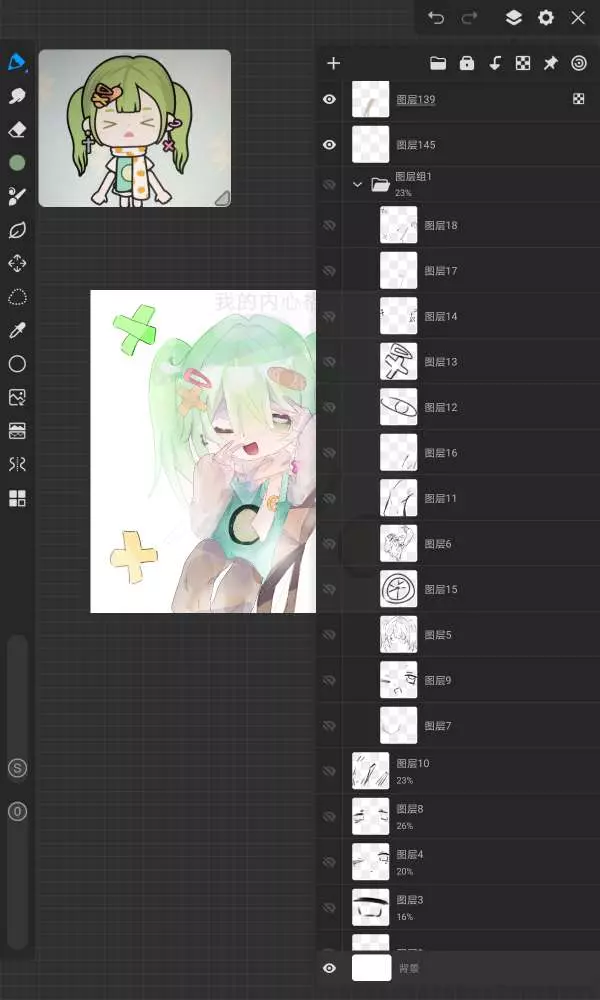Toggle the symmetry tool
600x1000 pixels.
coord(17,464)
